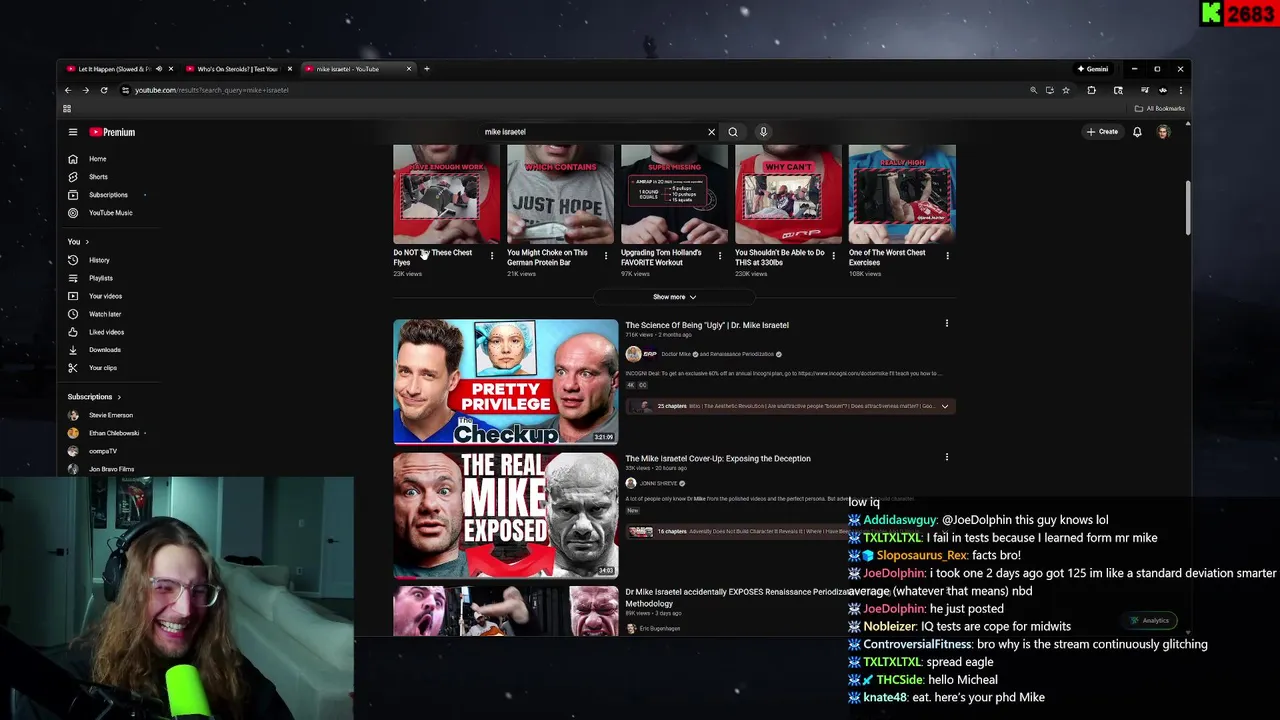Open Ethan Chlebowski subscription

point(113,433)
